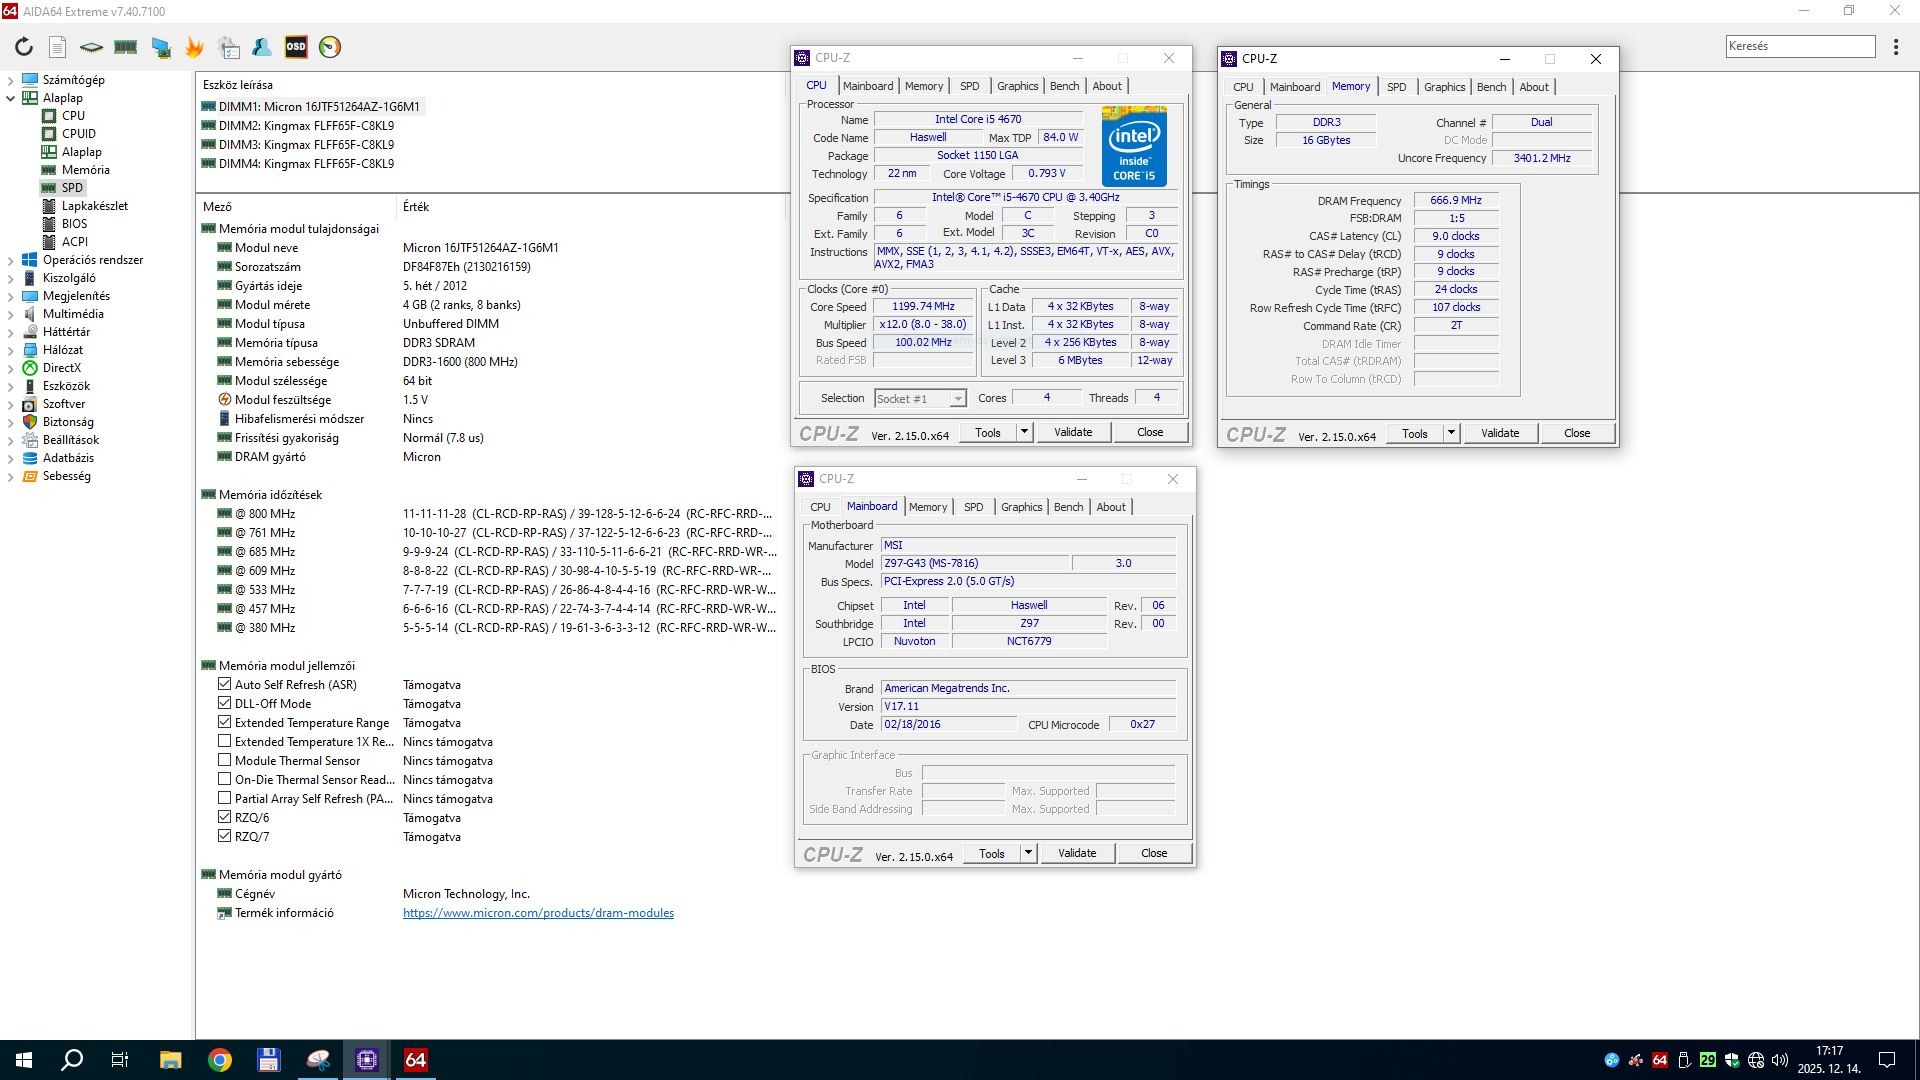The image size is (1920, 1080).
Task: Toggle the RZQ/7 checkbox
Action: pos(225,837)
